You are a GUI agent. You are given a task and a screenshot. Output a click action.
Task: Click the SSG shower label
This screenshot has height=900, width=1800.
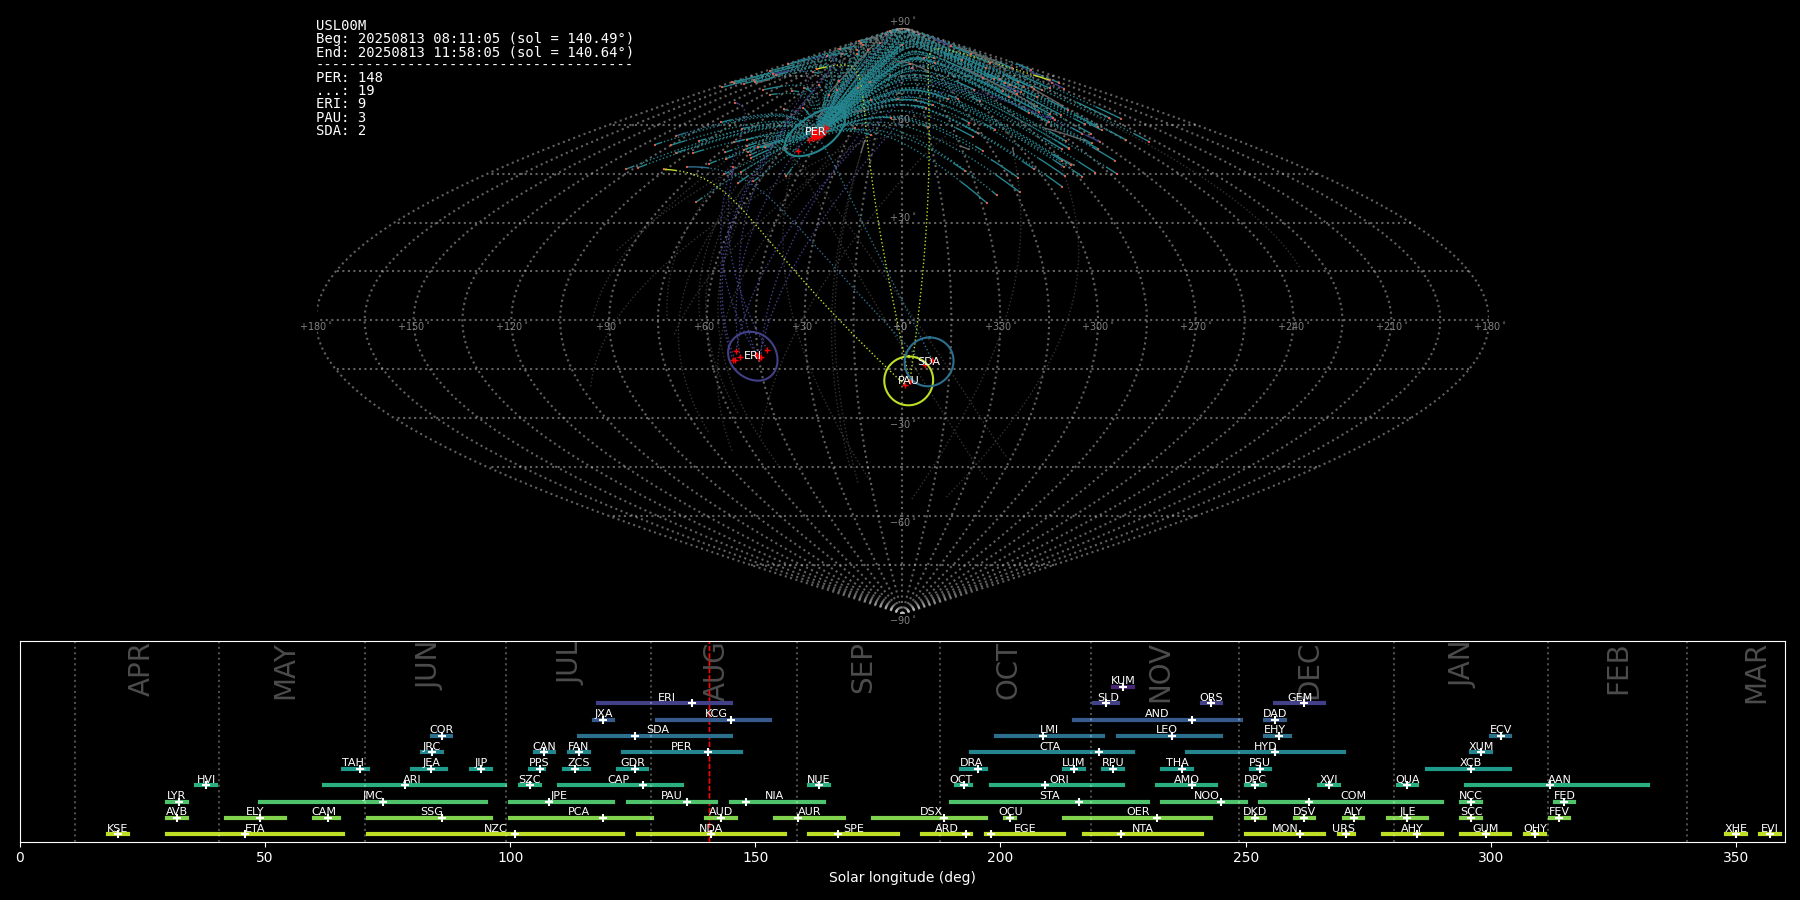point(432,812)
